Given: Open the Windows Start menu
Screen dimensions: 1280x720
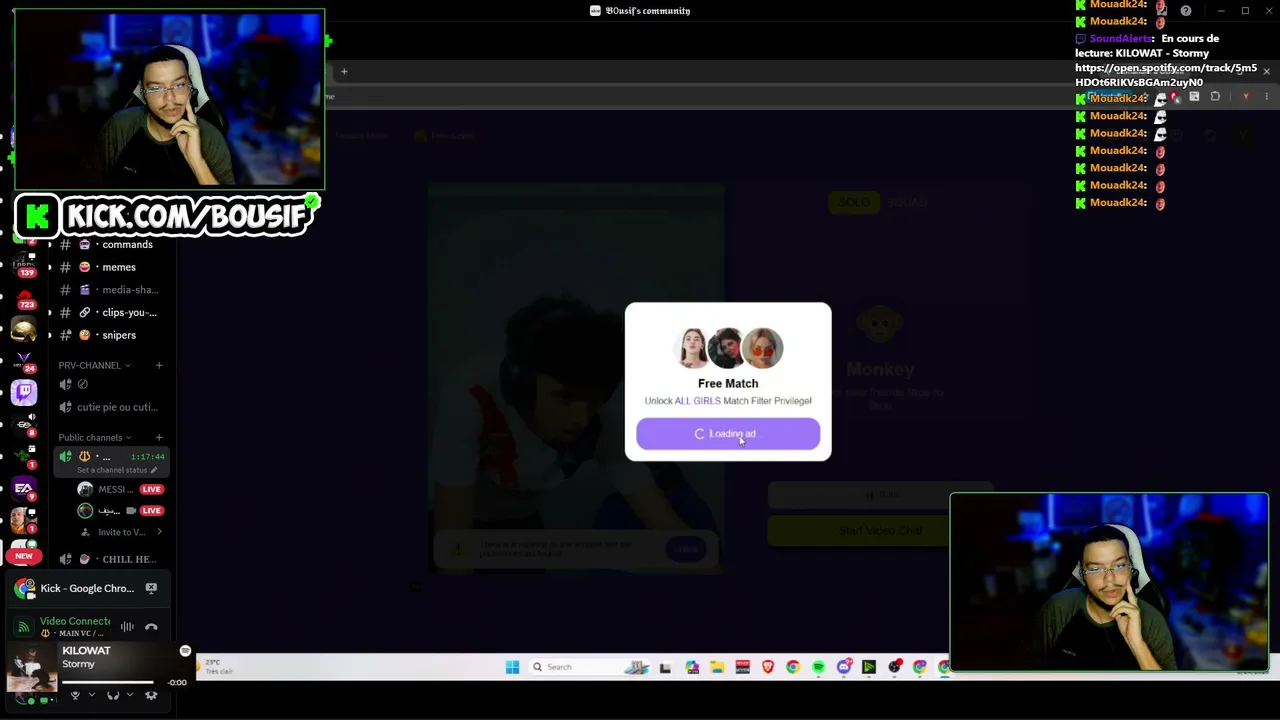Looking at the screenshot, I should [x=512, y=667].
